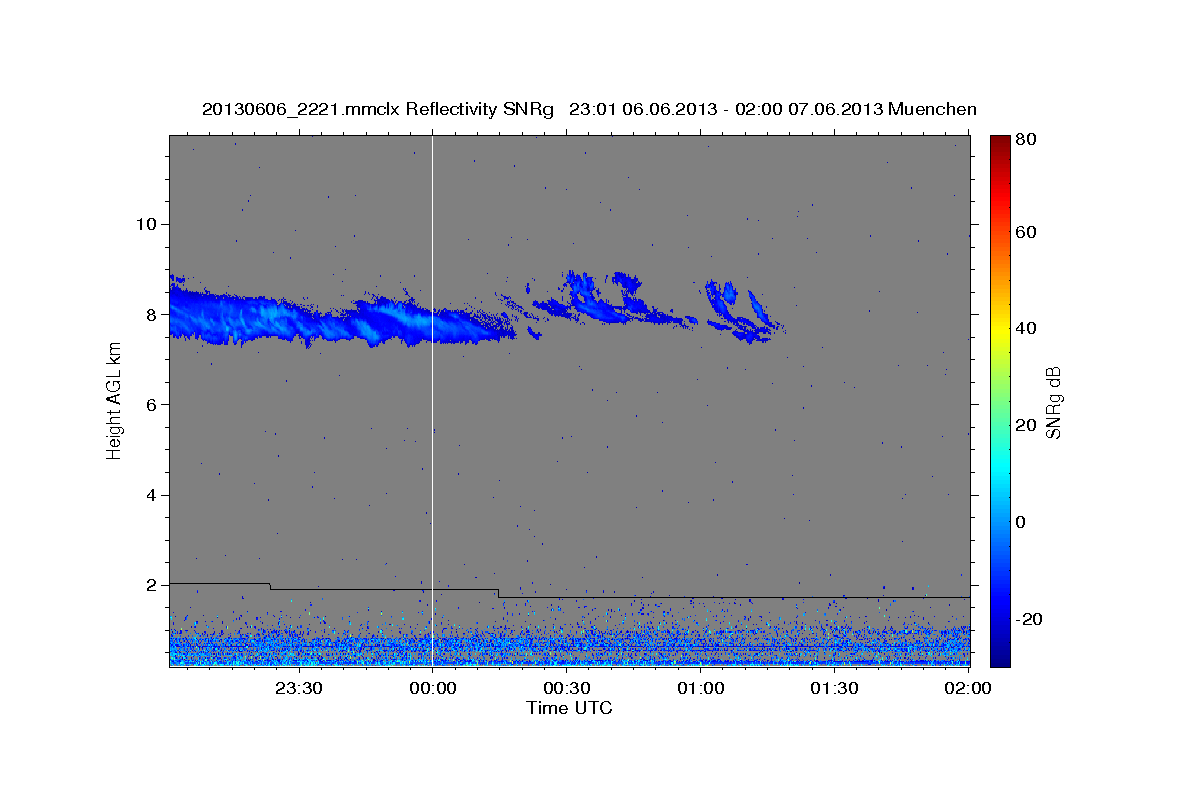Click the dark blue bottom of colorbar
The image size is (1200, 800).
1000,658
